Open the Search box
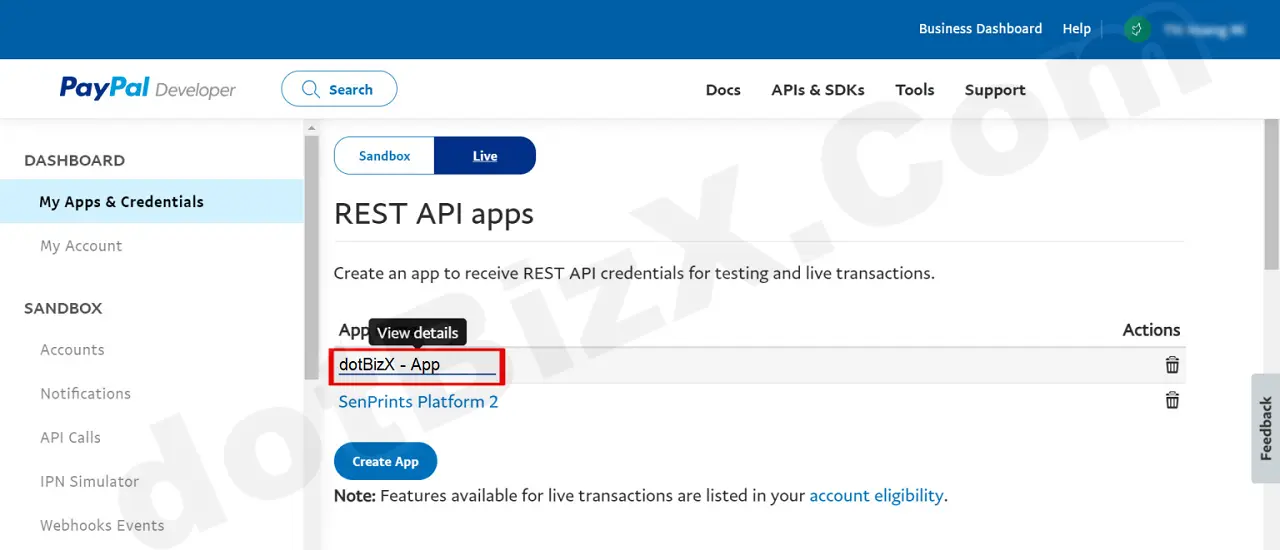 pyautogui.click(x=339, y=89)
